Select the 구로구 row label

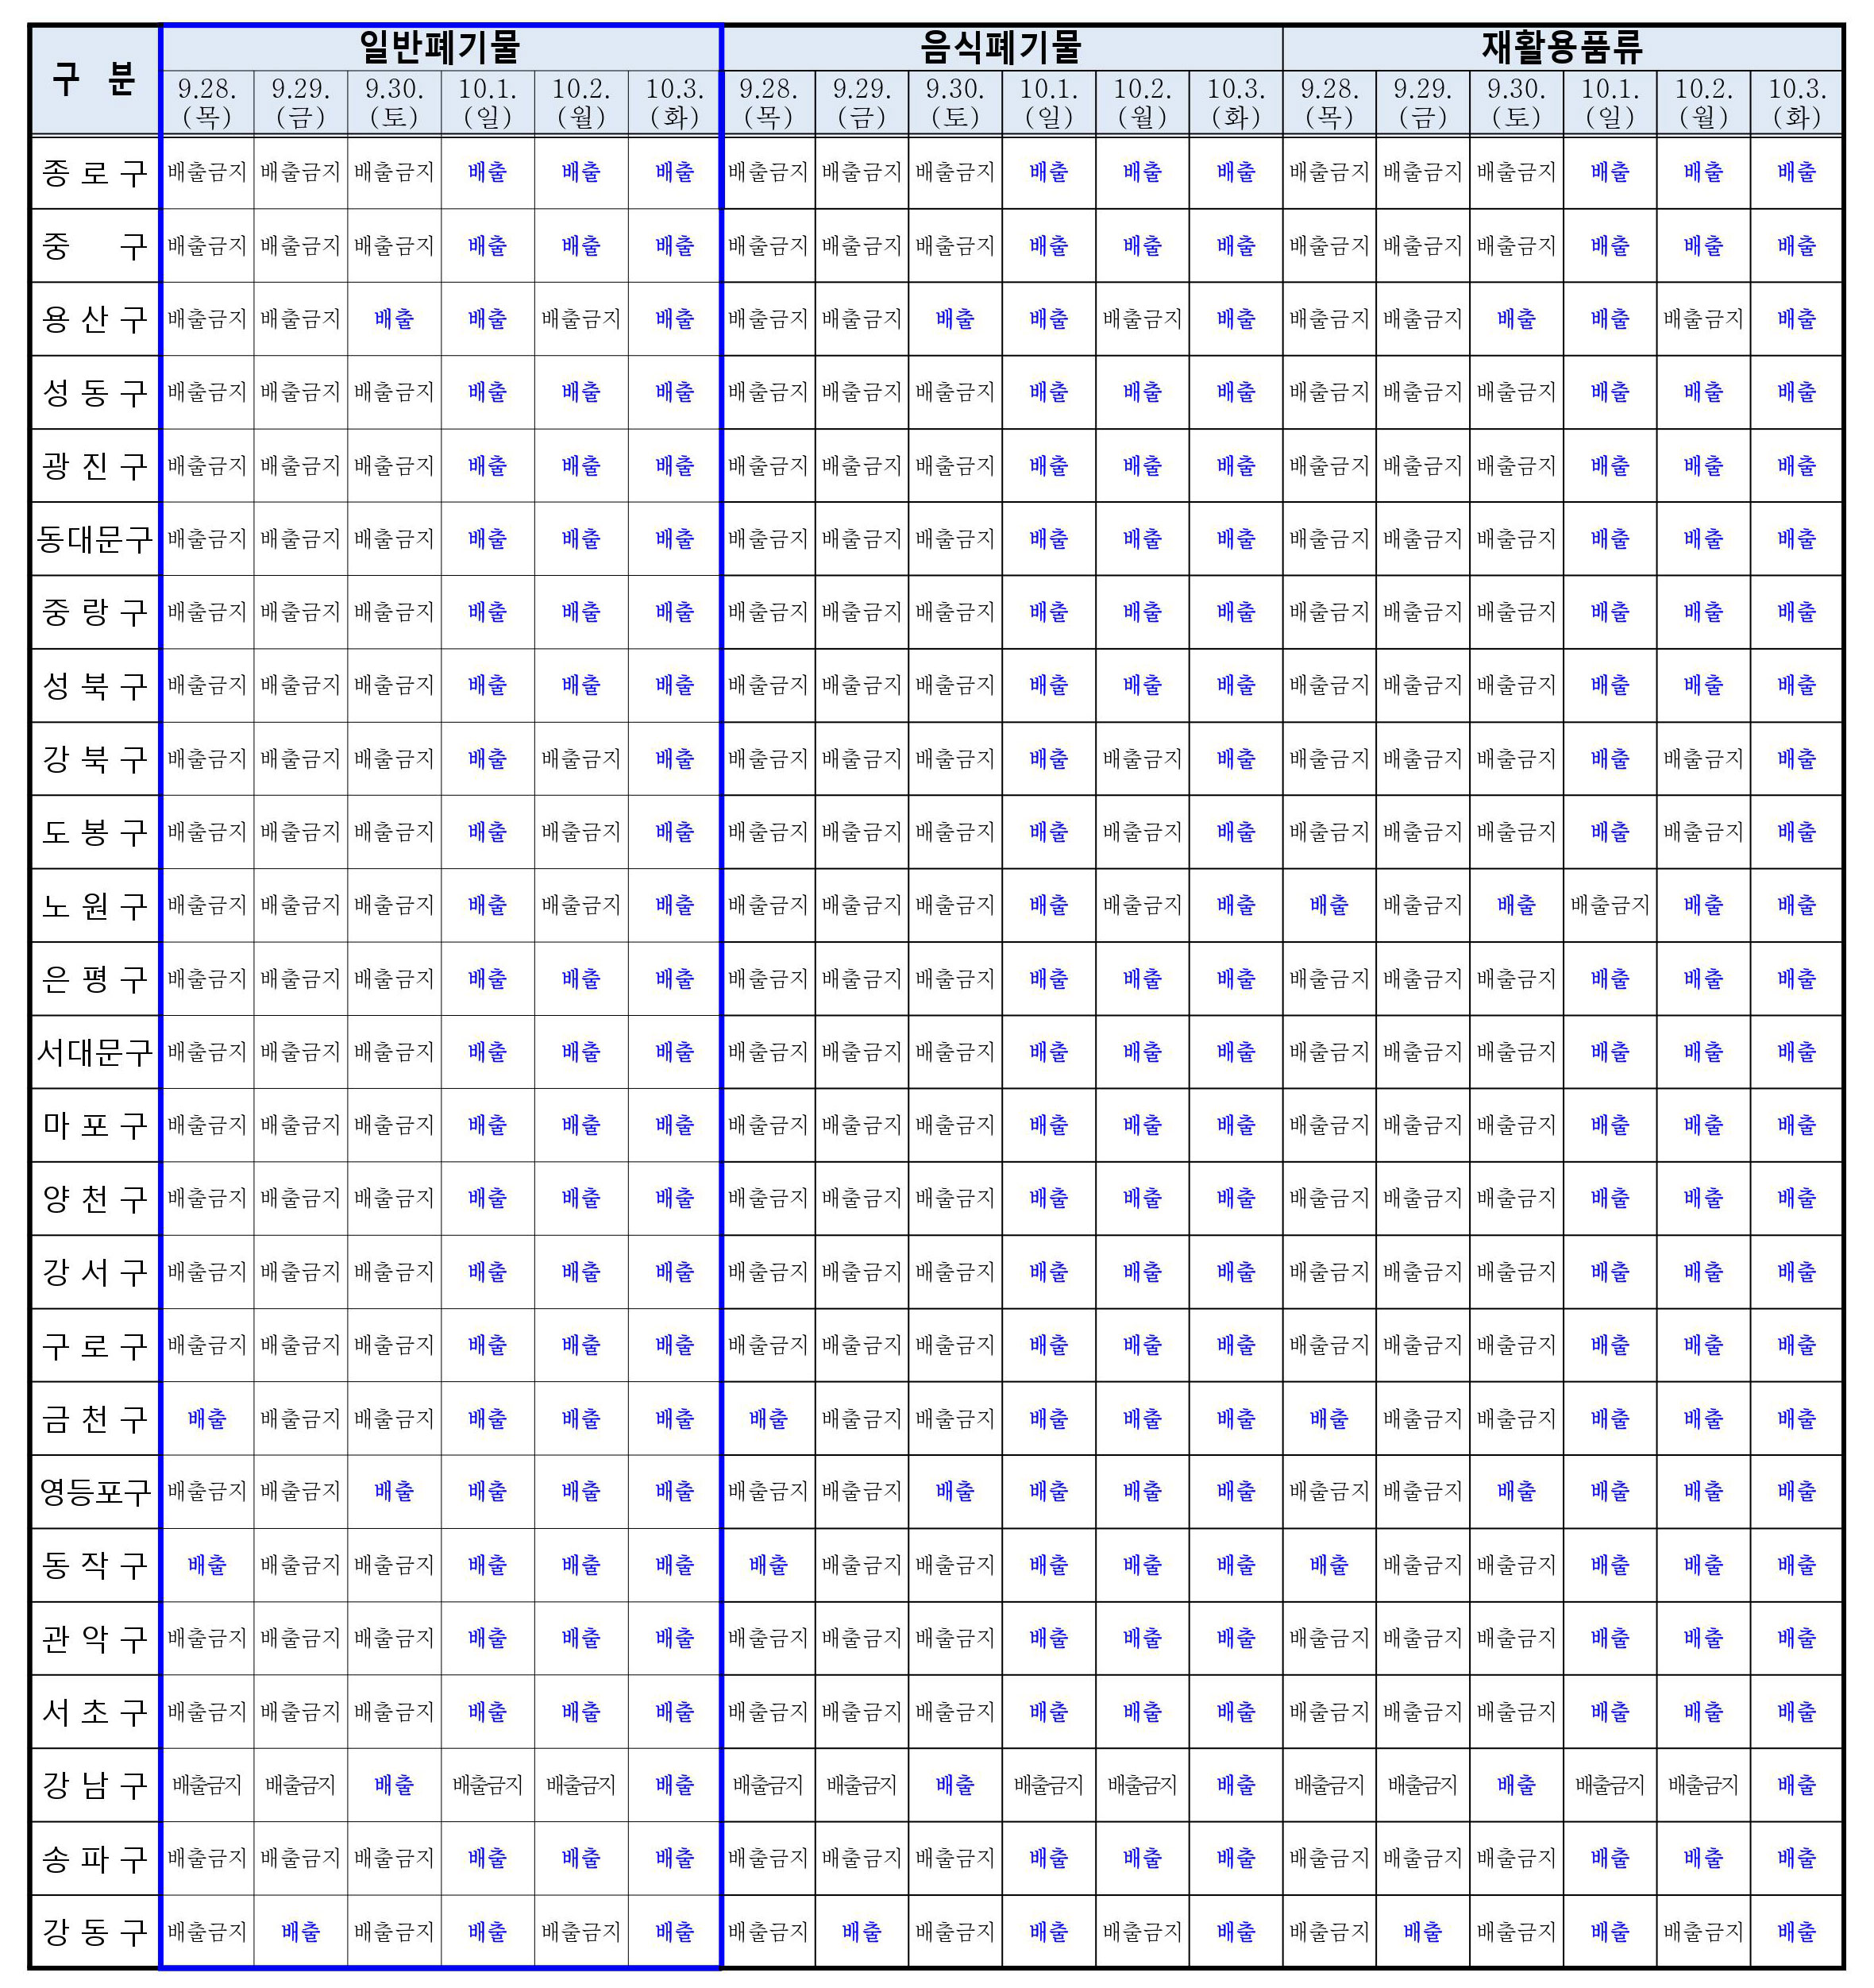[95, 1345]
